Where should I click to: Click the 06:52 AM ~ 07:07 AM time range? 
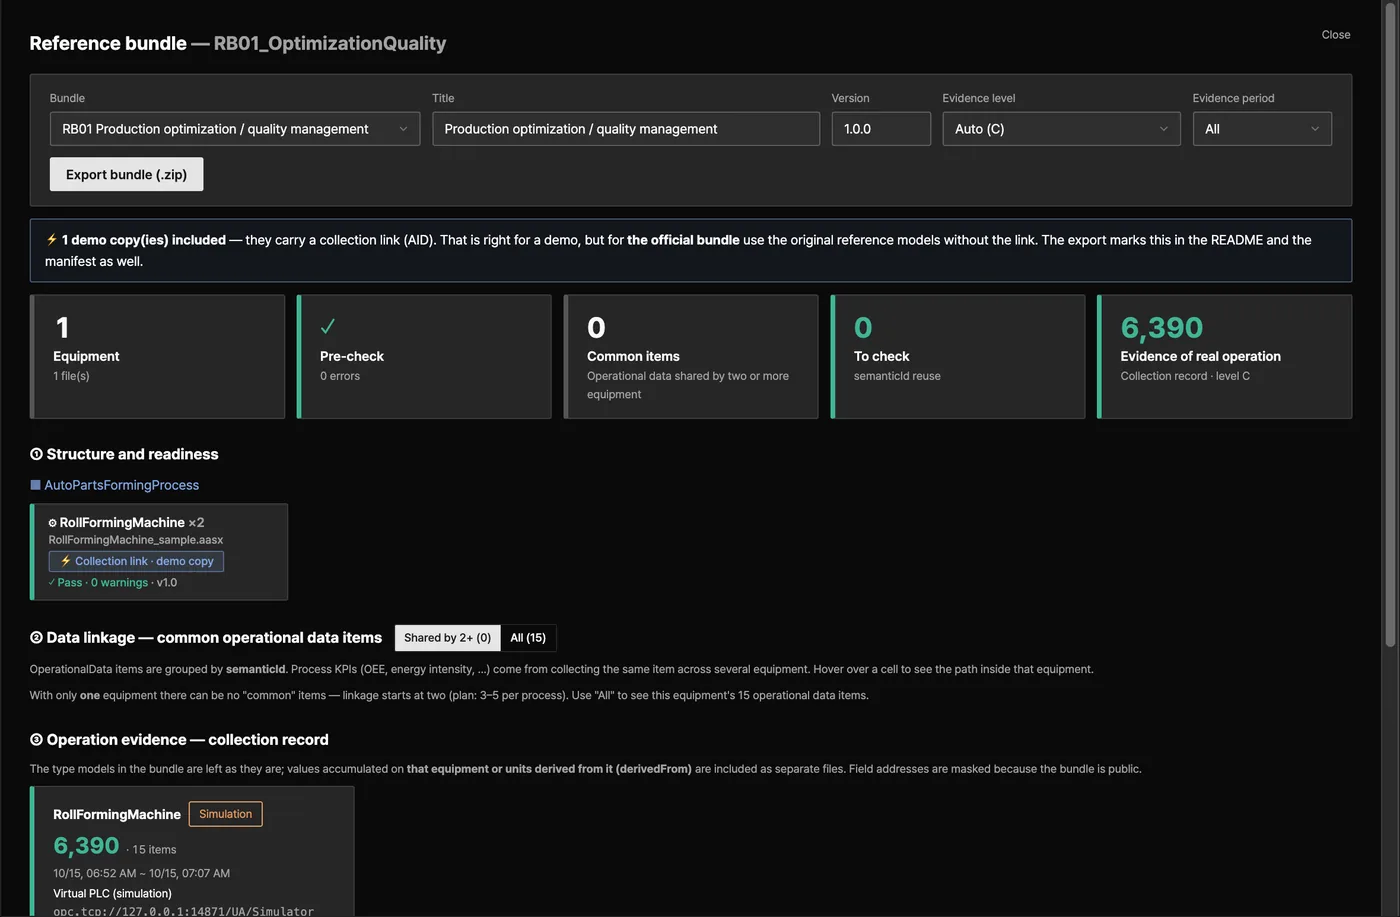tap(142, 873)
